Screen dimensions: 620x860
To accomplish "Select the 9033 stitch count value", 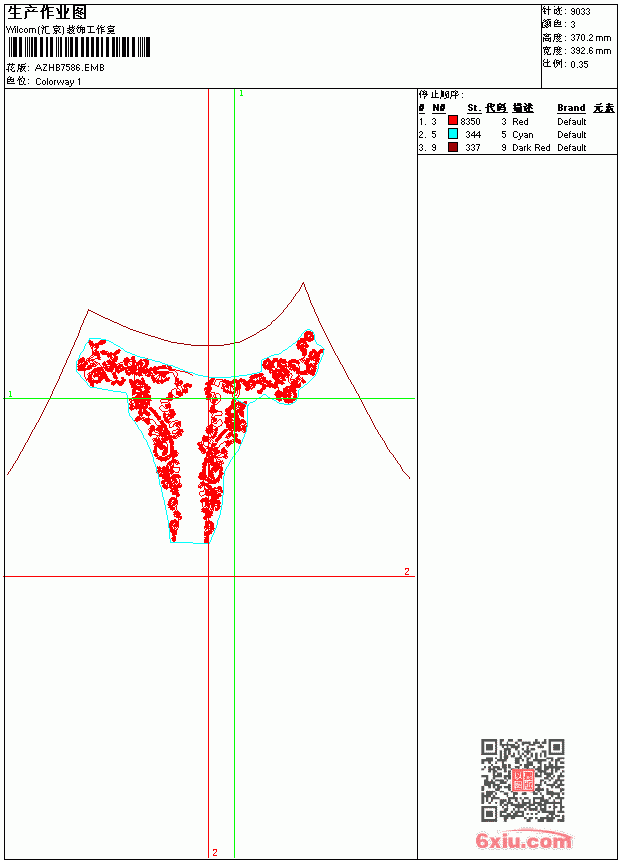I will point(580,12).
